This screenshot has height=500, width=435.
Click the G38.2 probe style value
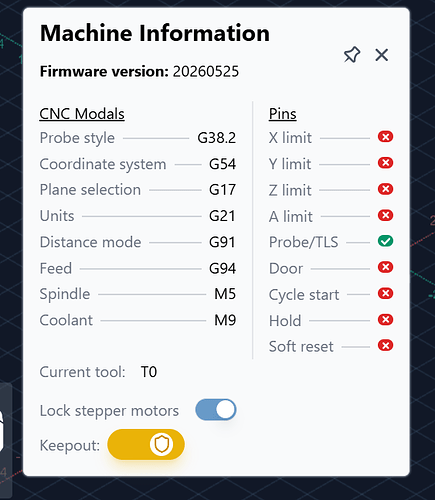[x=217, y=138]
